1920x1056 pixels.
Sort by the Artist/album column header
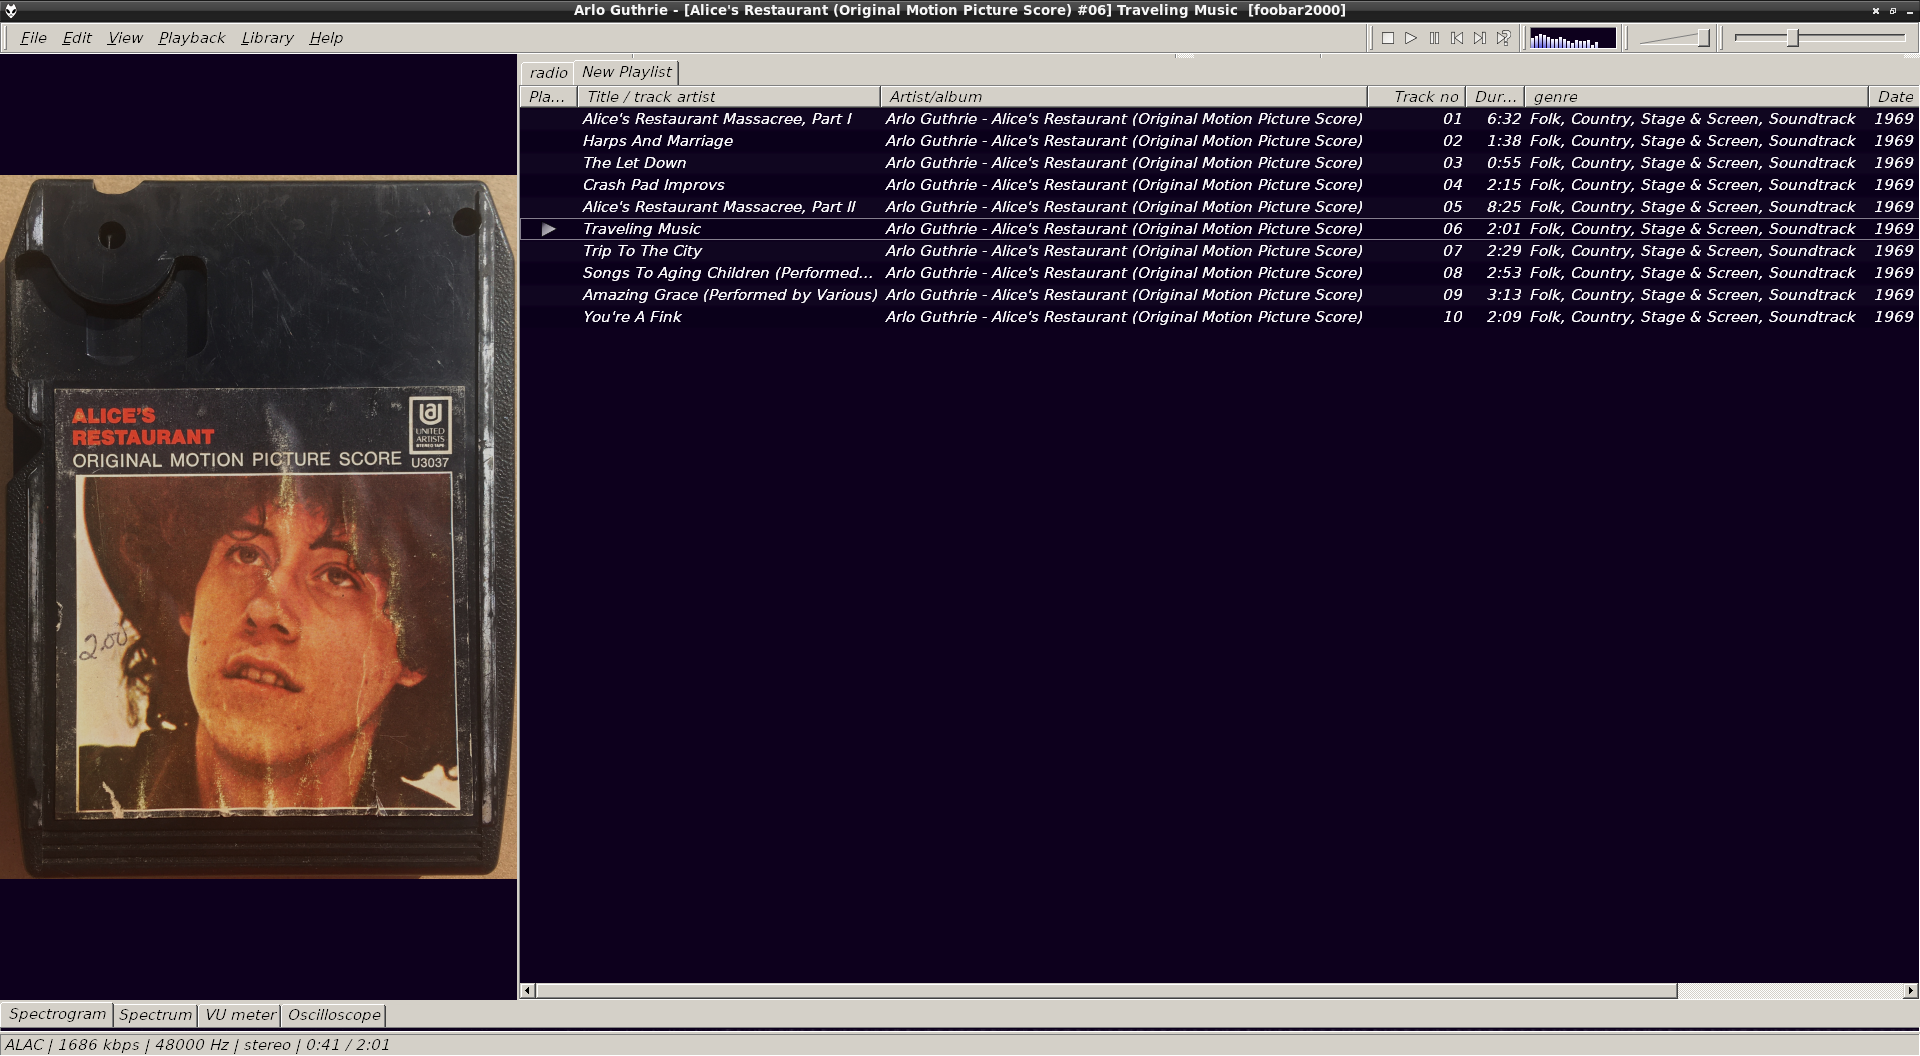click(x=1124, y=97)
